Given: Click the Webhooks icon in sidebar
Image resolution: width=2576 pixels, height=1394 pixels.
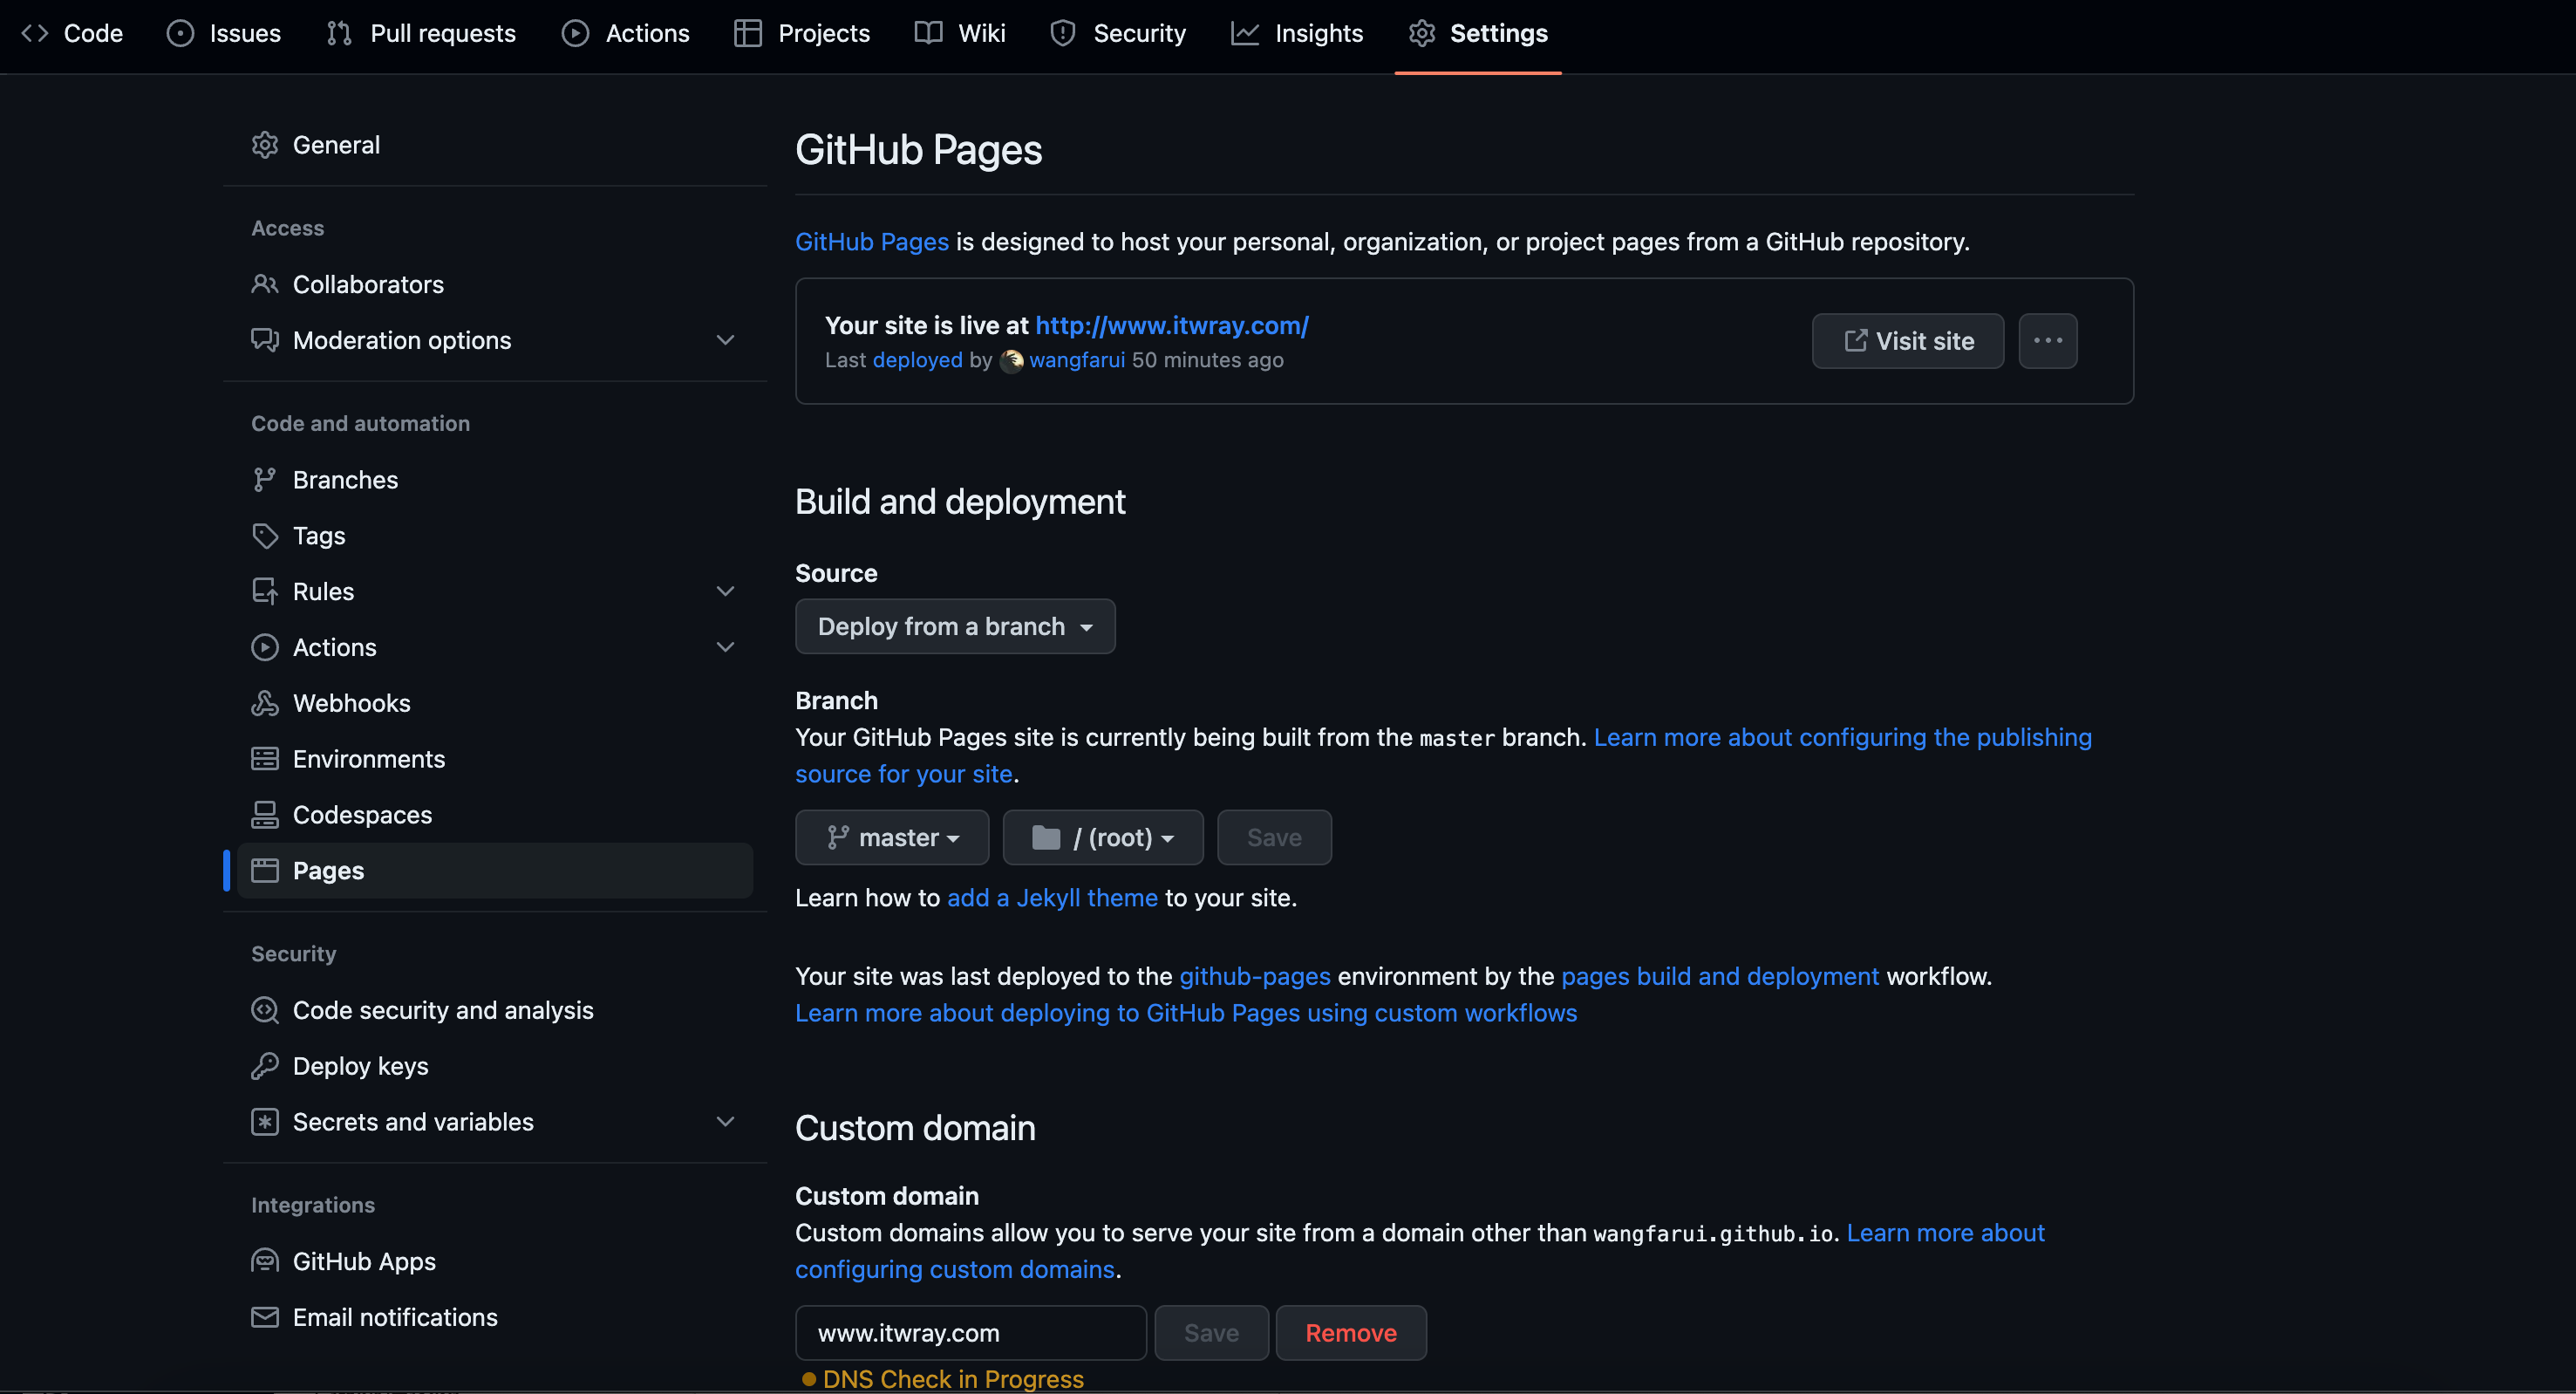Looking at the screenshot, I should (265, 703).
